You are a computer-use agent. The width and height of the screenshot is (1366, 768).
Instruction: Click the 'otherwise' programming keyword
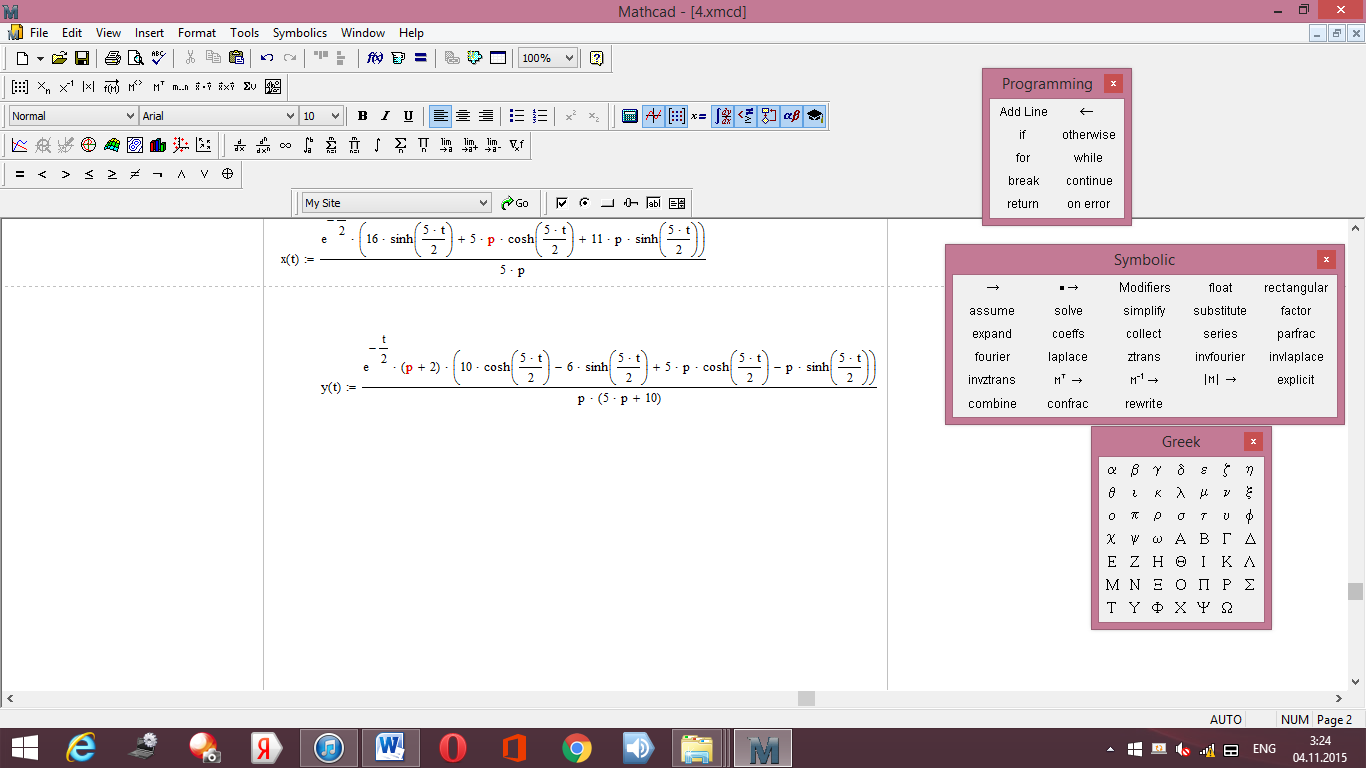[1088, 135]
